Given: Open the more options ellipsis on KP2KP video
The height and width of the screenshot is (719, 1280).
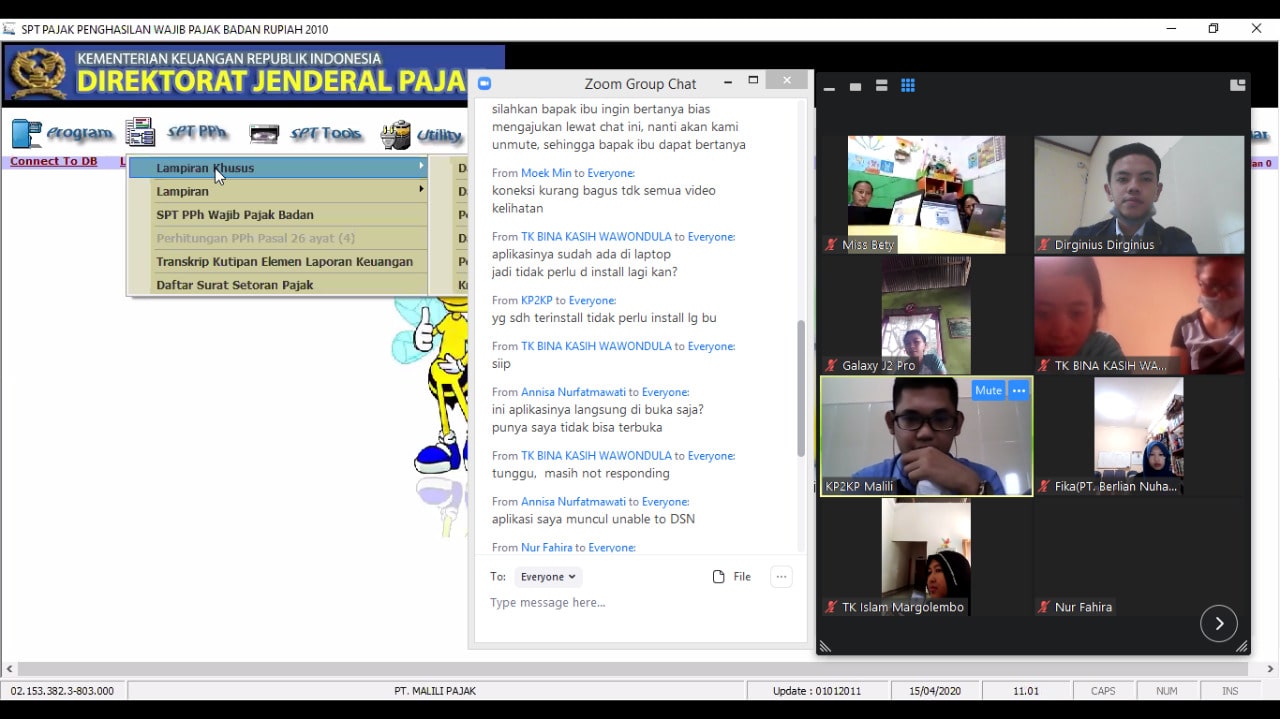Looking at the screenshot, I should pyautogui.click(x=1019, y=391).
